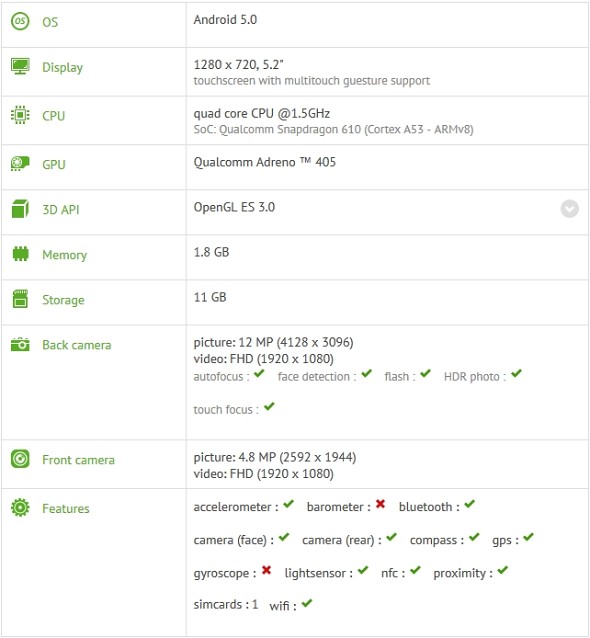This screenshot has width=590, height=638.
Task: Select the CPU chip icon
Action: point(20,115)
